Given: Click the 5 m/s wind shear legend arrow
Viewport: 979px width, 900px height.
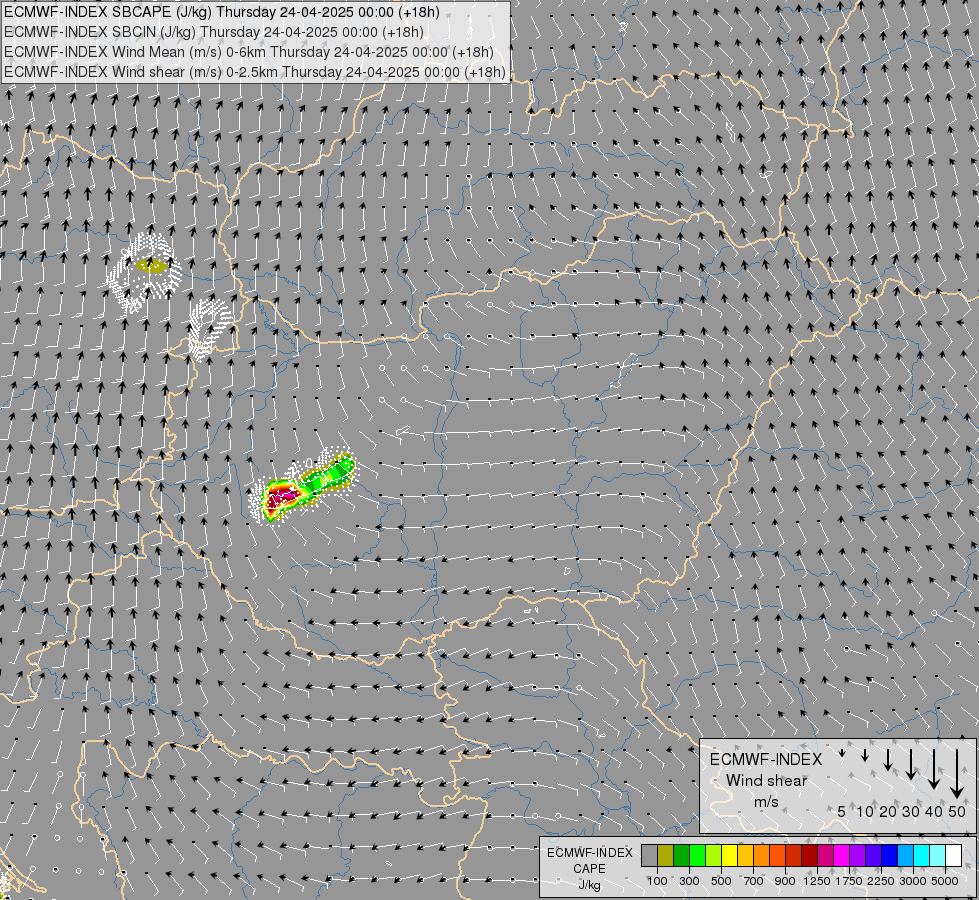Looking at the screenshot, I should (x=842, y=753).
